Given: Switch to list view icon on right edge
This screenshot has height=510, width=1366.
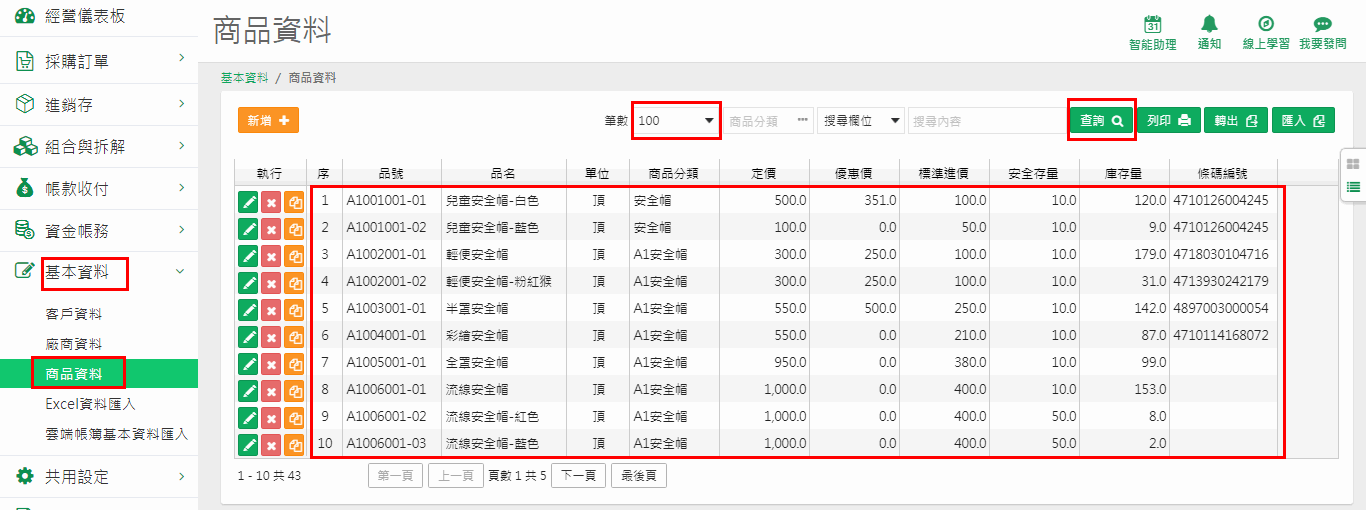Looking at the screenshot, I should point(1353,186).
